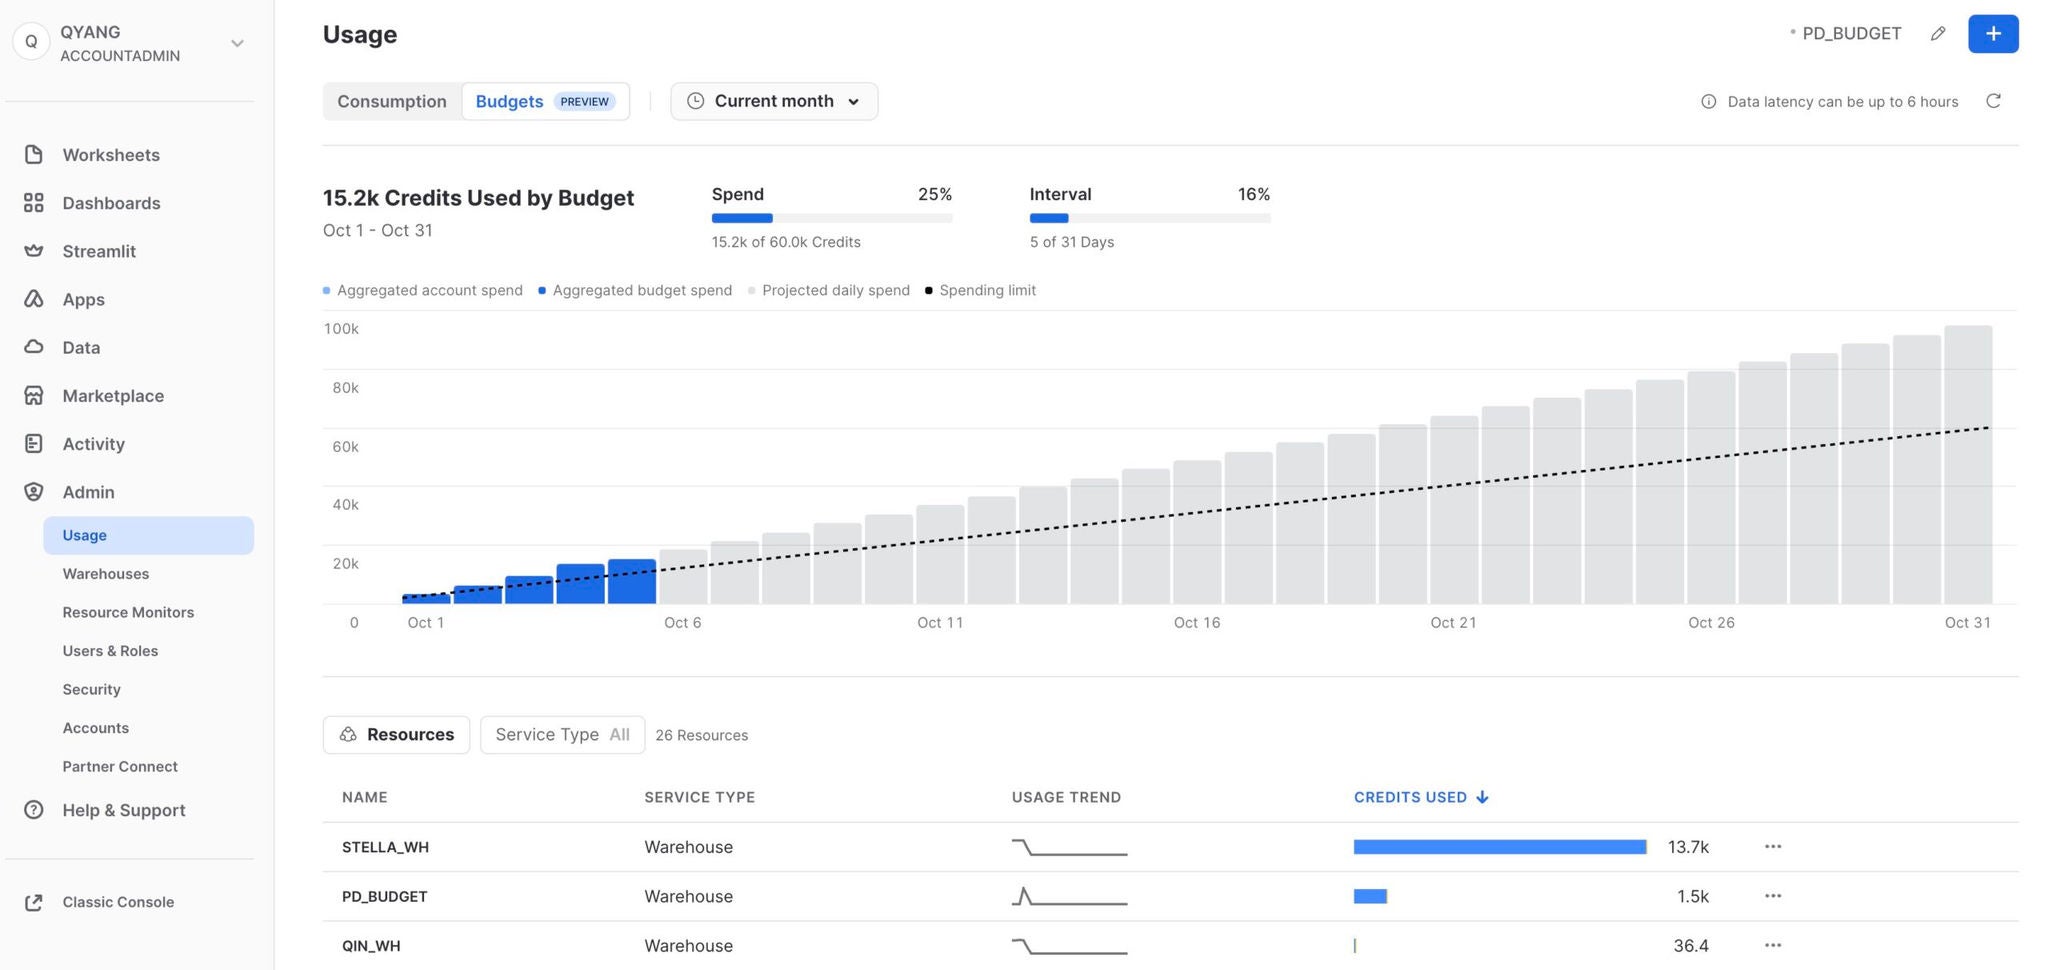
Task: Refresh usage data with reload icon
Action: [x=1992, y=101]
